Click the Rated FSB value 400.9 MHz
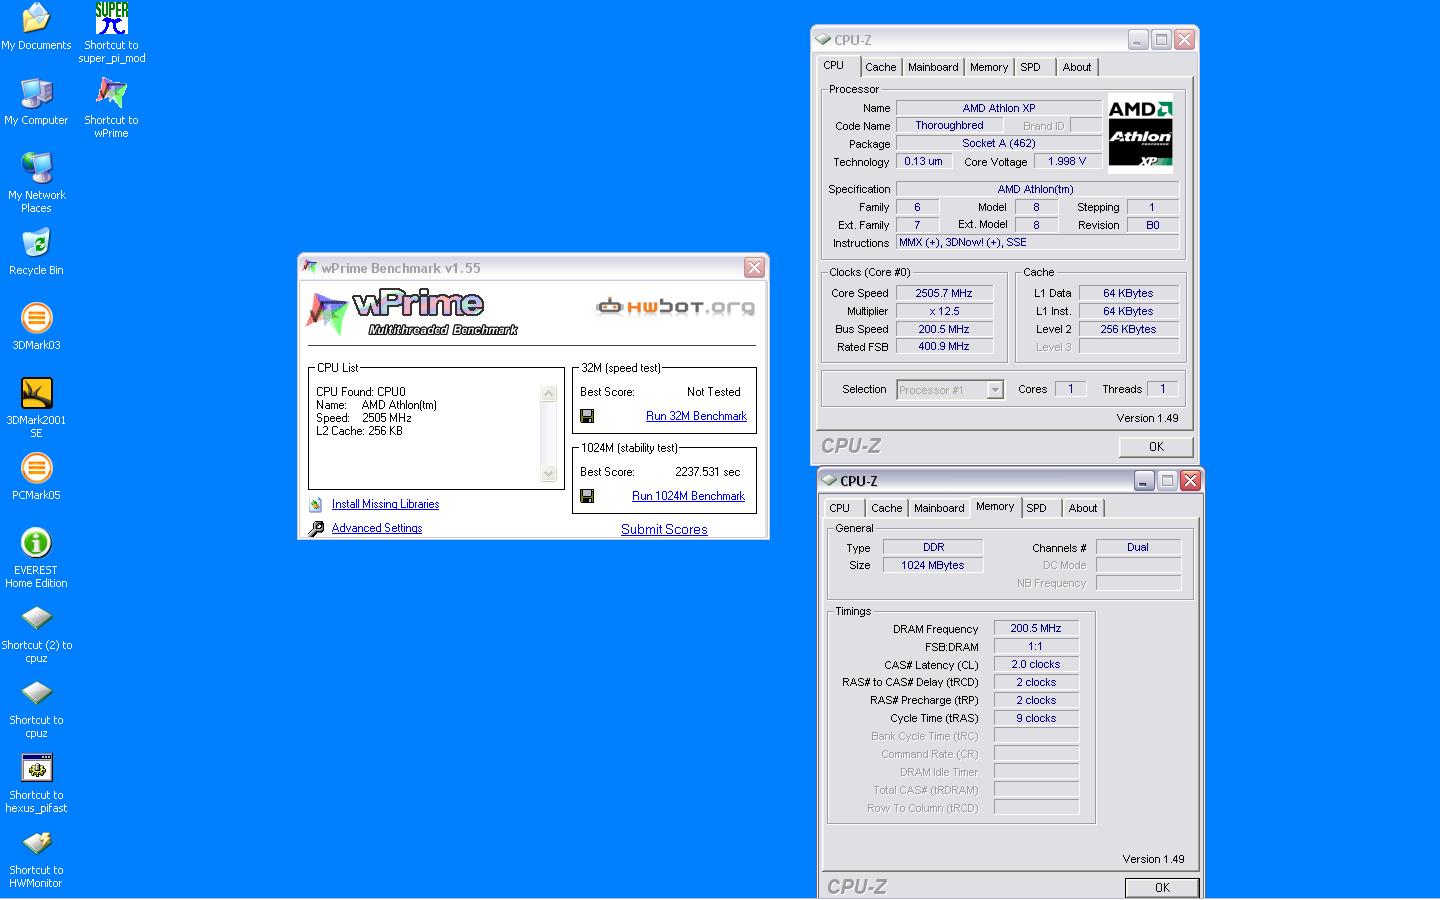1440x900 pixels. point(944,347)
